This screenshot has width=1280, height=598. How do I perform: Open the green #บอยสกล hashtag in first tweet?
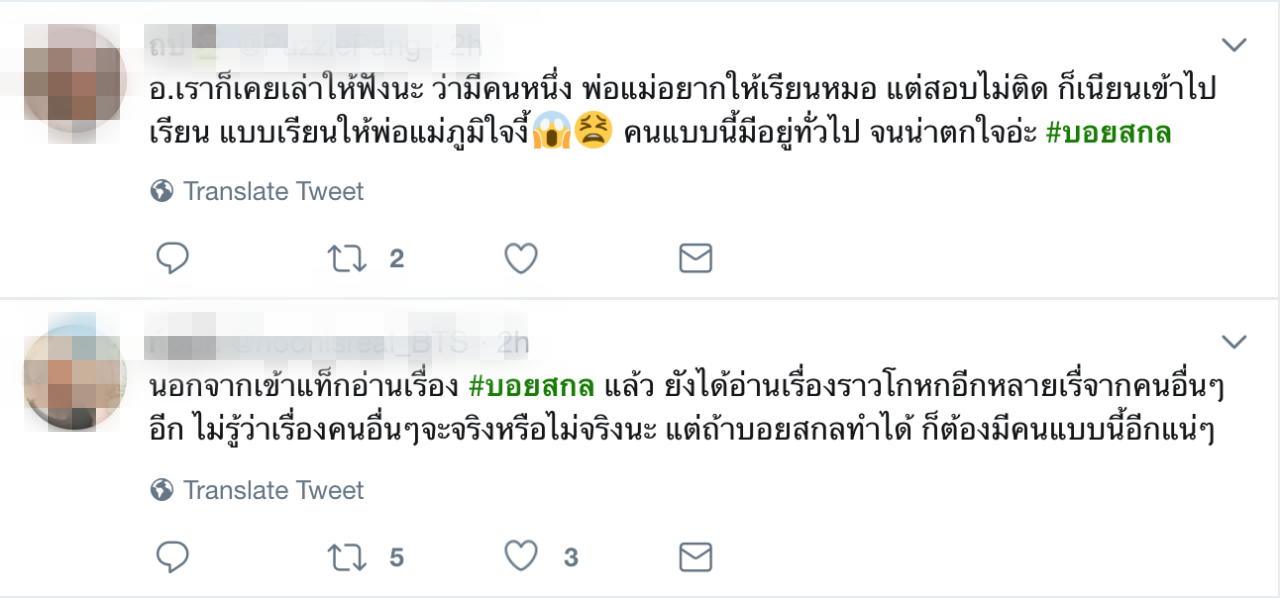point(1108,132)
